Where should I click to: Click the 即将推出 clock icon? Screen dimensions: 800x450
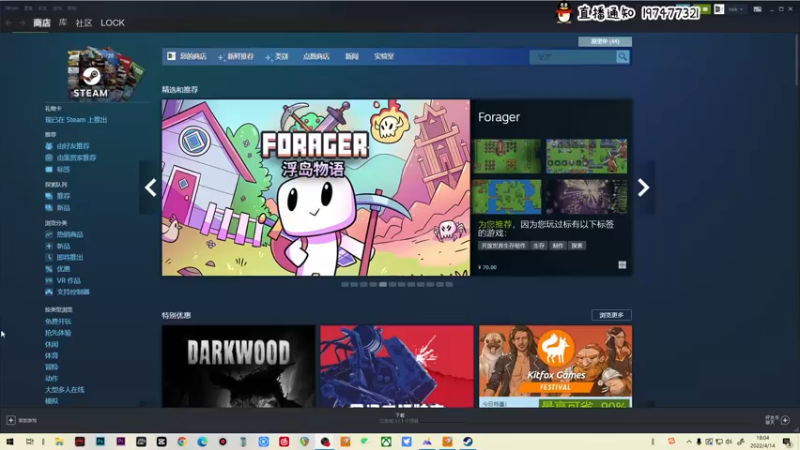(49, 257)
